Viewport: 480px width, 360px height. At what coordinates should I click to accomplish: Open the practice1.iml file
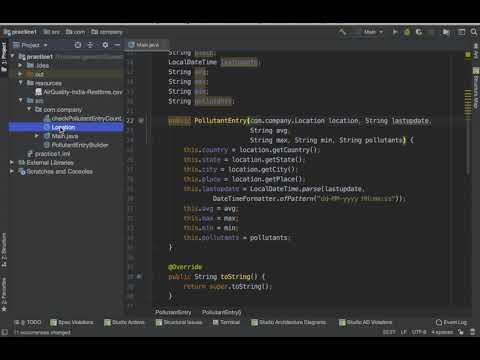tap(49, 154)
